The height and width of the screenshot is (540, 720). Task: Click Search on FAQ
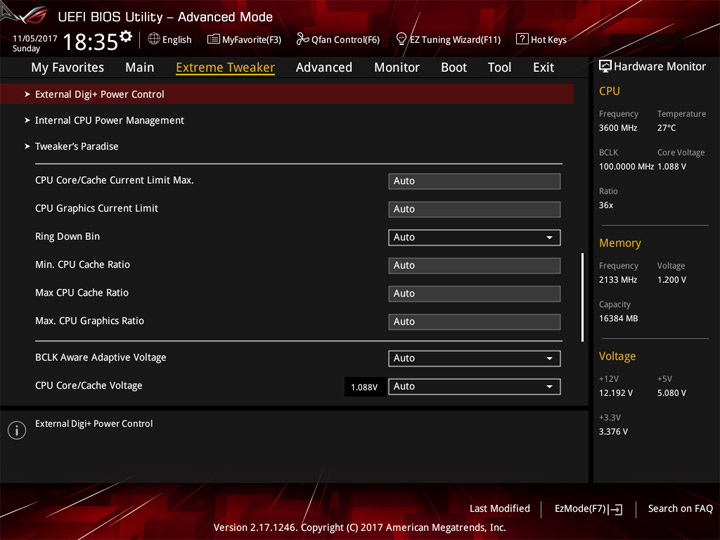(680, 509)
